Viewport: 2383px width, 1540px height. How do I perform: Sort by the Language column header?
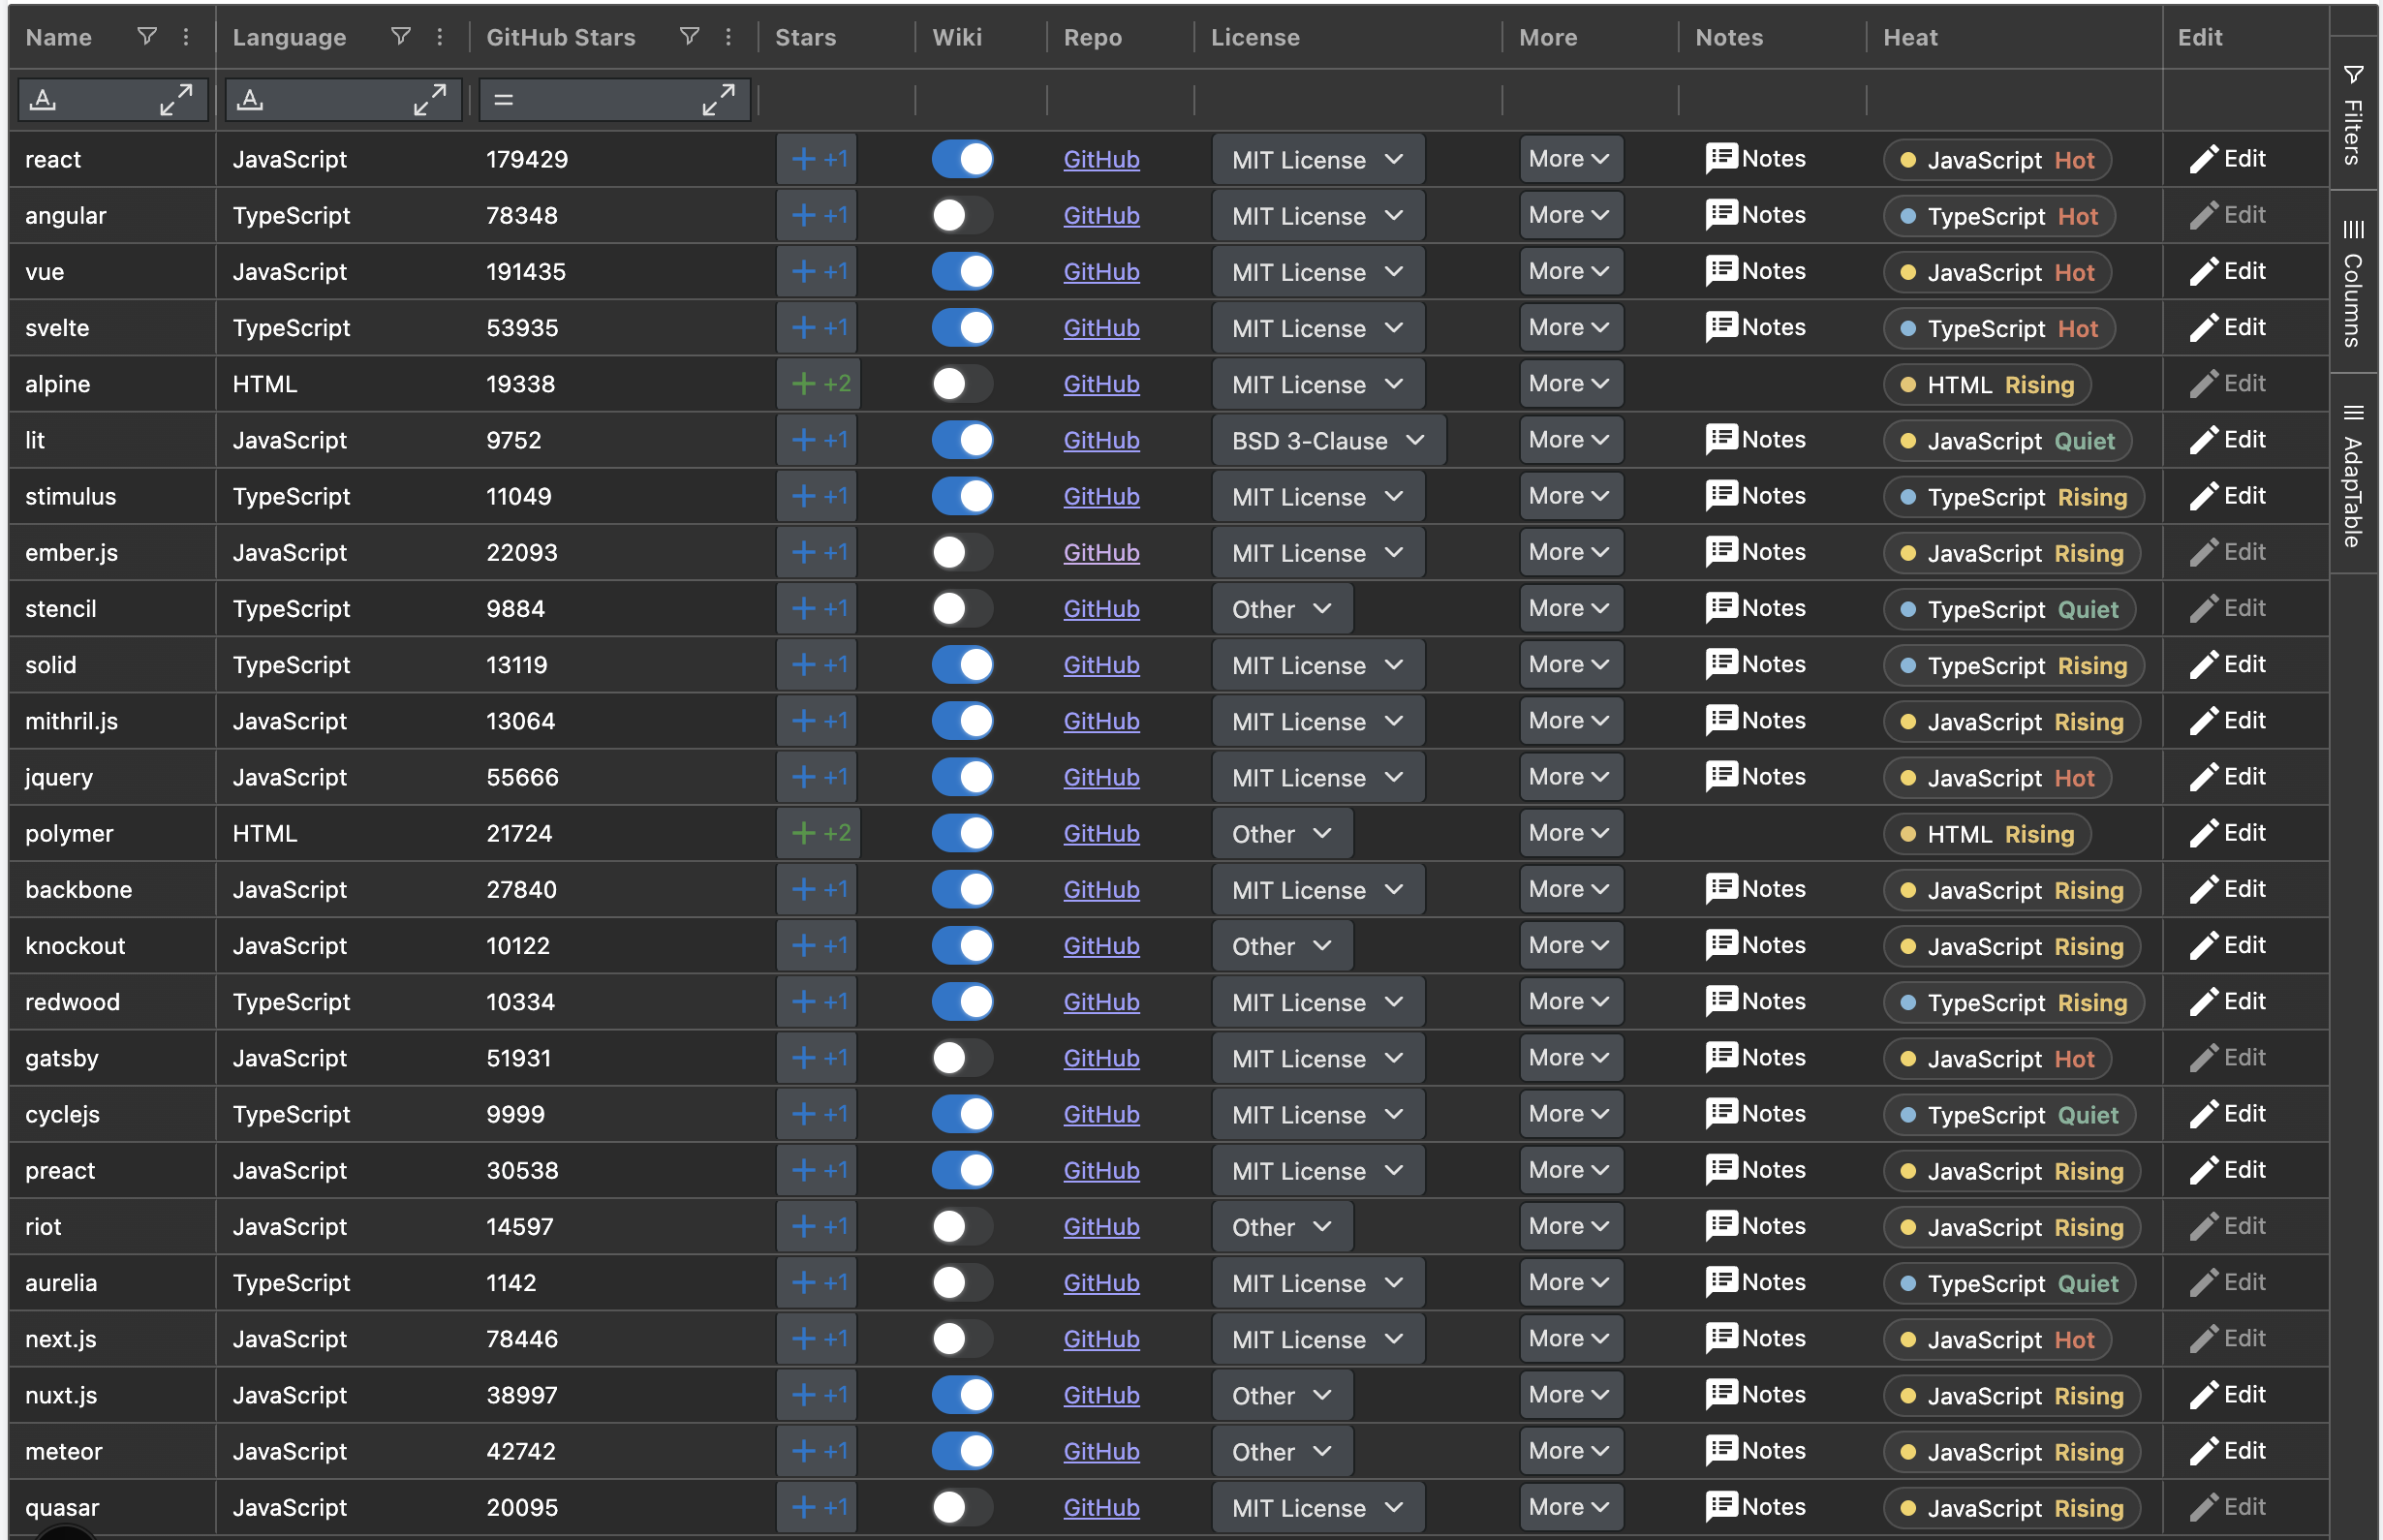coord(289,37)
